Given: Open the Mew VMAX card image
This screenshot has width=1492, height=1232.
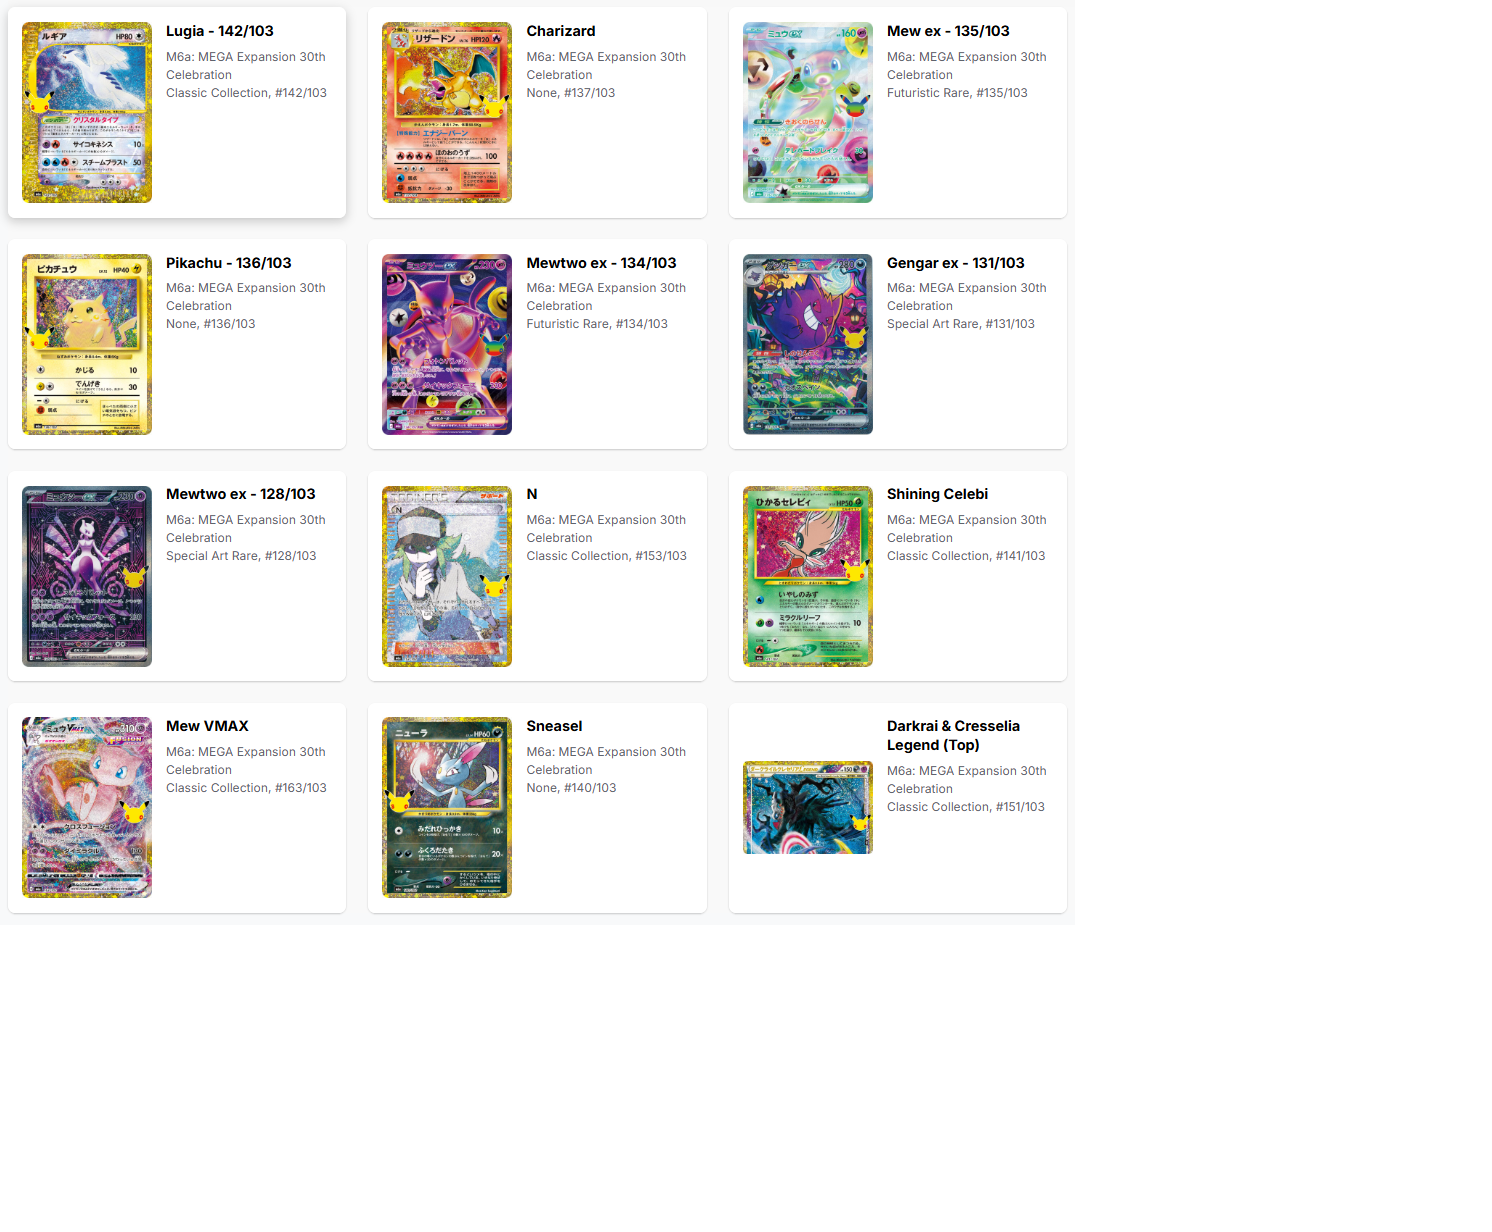Looking at the screenshot, I should coord(87,807).
